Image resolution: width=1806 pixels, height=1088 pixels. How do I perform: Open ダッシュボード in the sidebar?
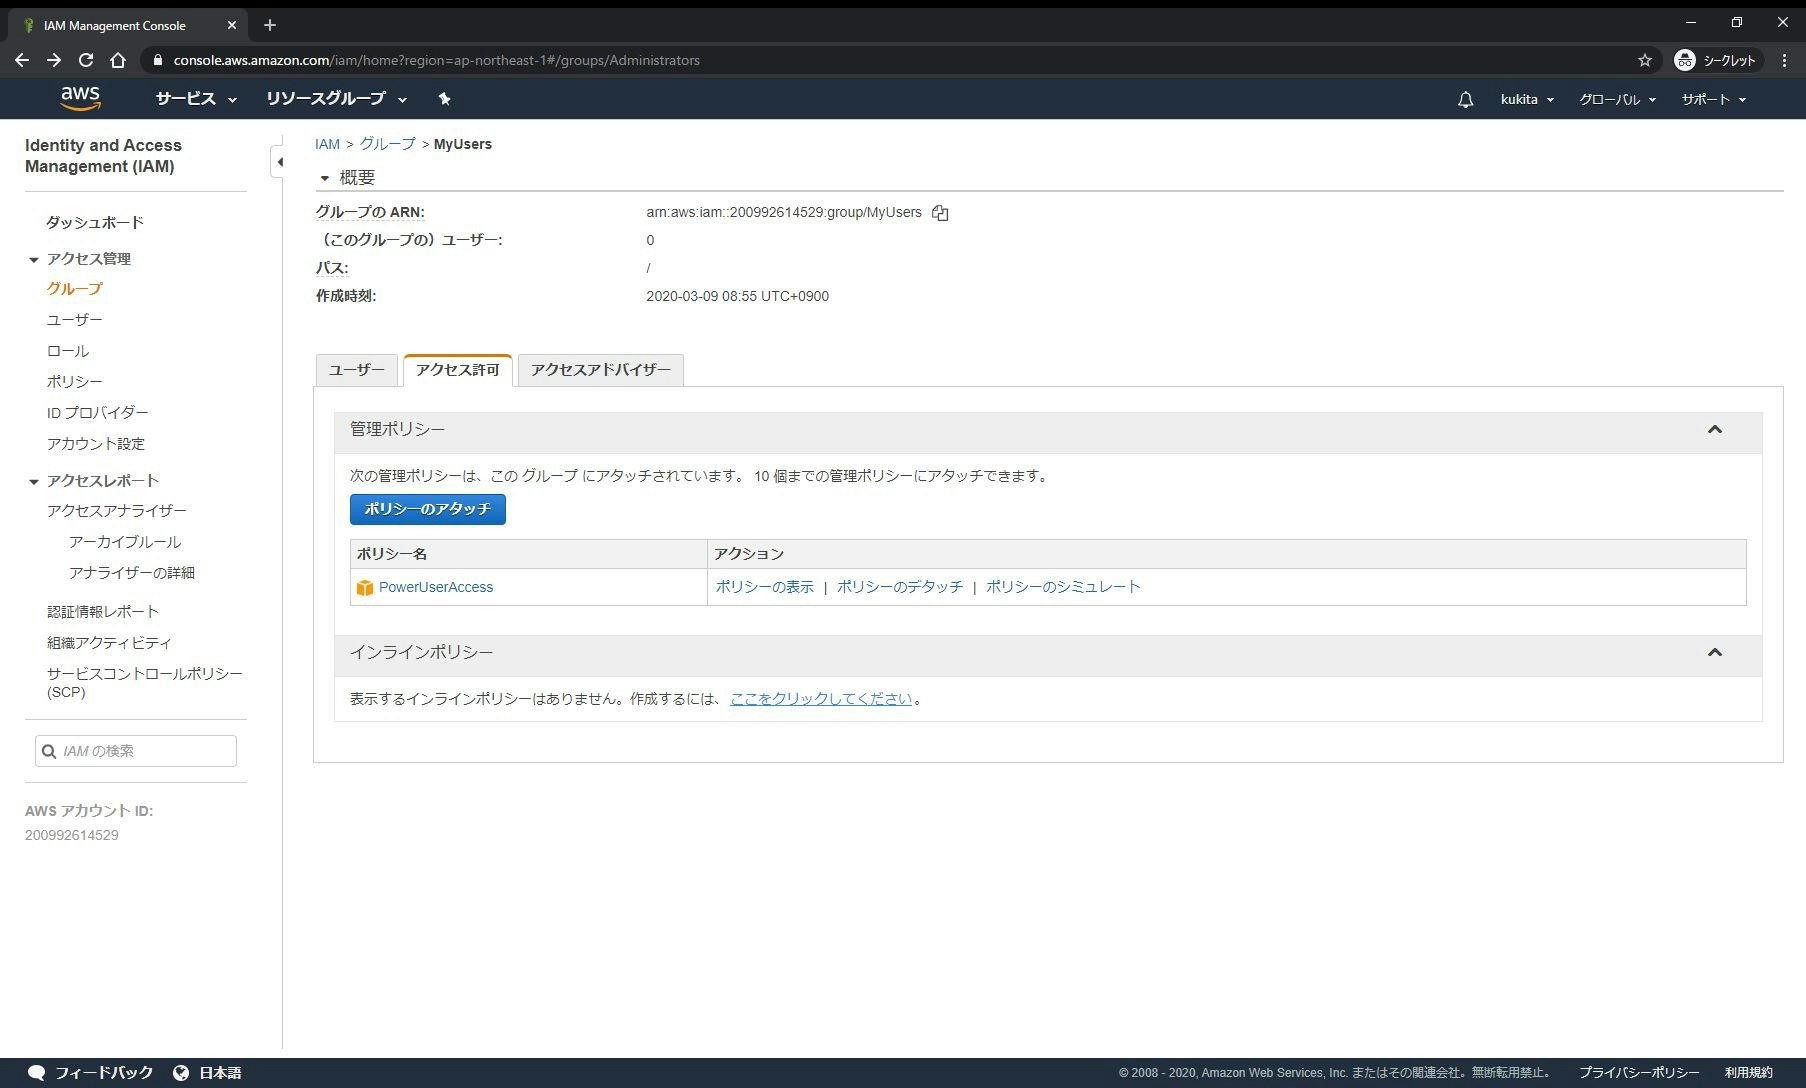coord(95,222)
